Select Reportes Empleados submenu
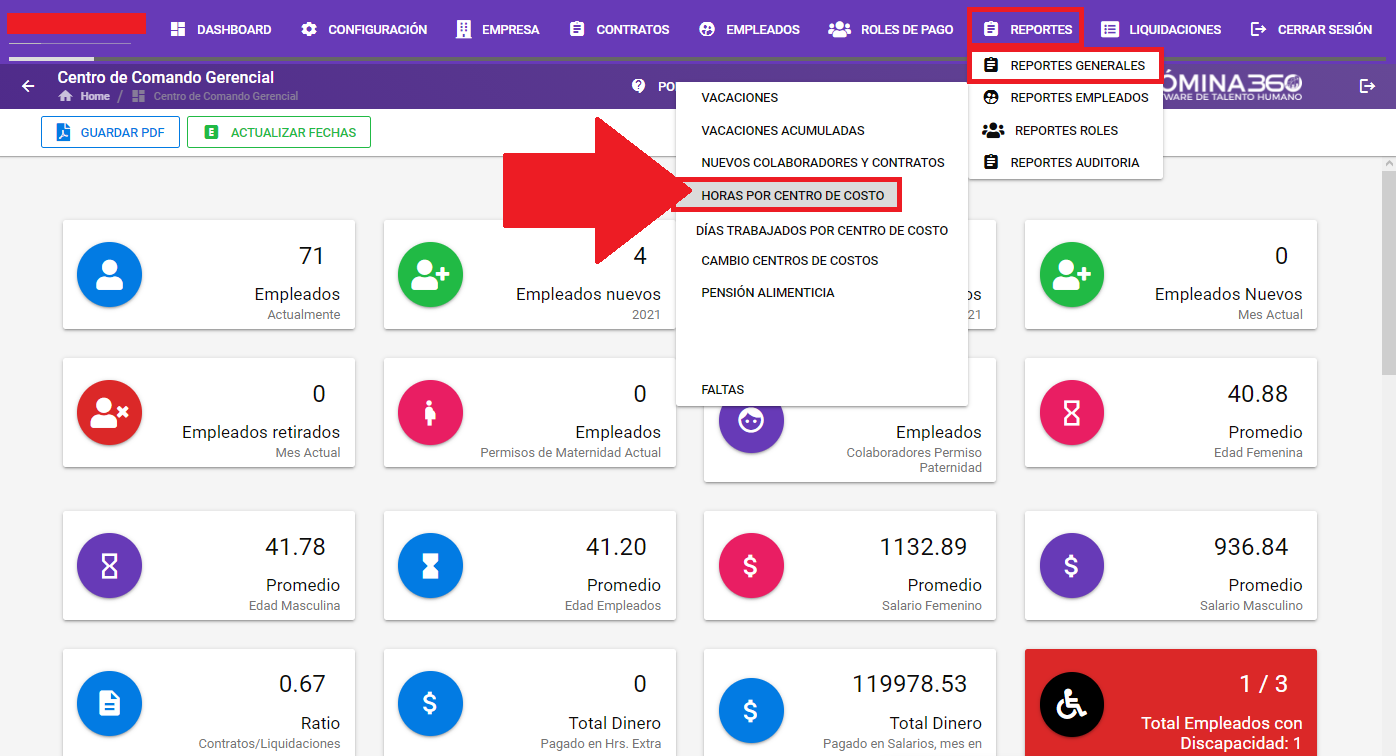Viewport: 1396px width, 756px height. click(1065, 98)
